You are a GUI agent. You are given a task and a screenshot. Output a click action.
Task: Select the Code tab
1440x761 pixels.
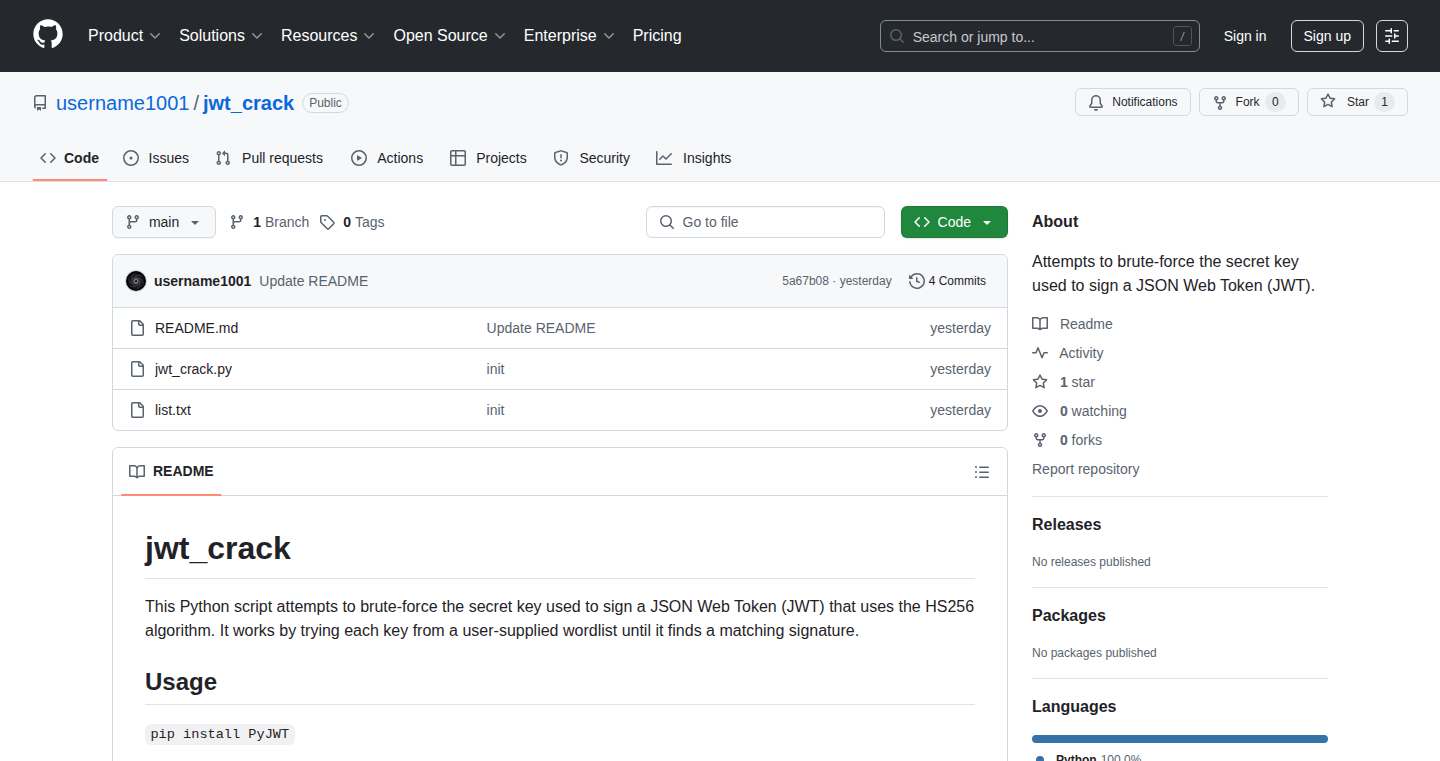(70, 158)
